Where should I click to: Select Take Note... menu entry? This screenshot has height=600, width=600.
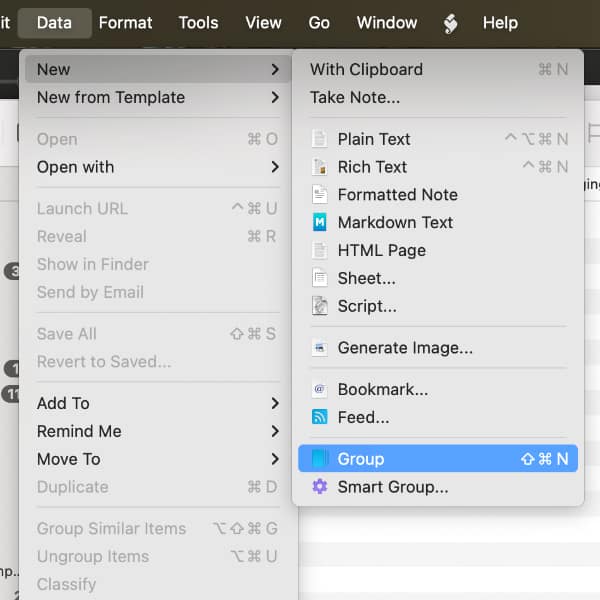(x=355, y=97)
